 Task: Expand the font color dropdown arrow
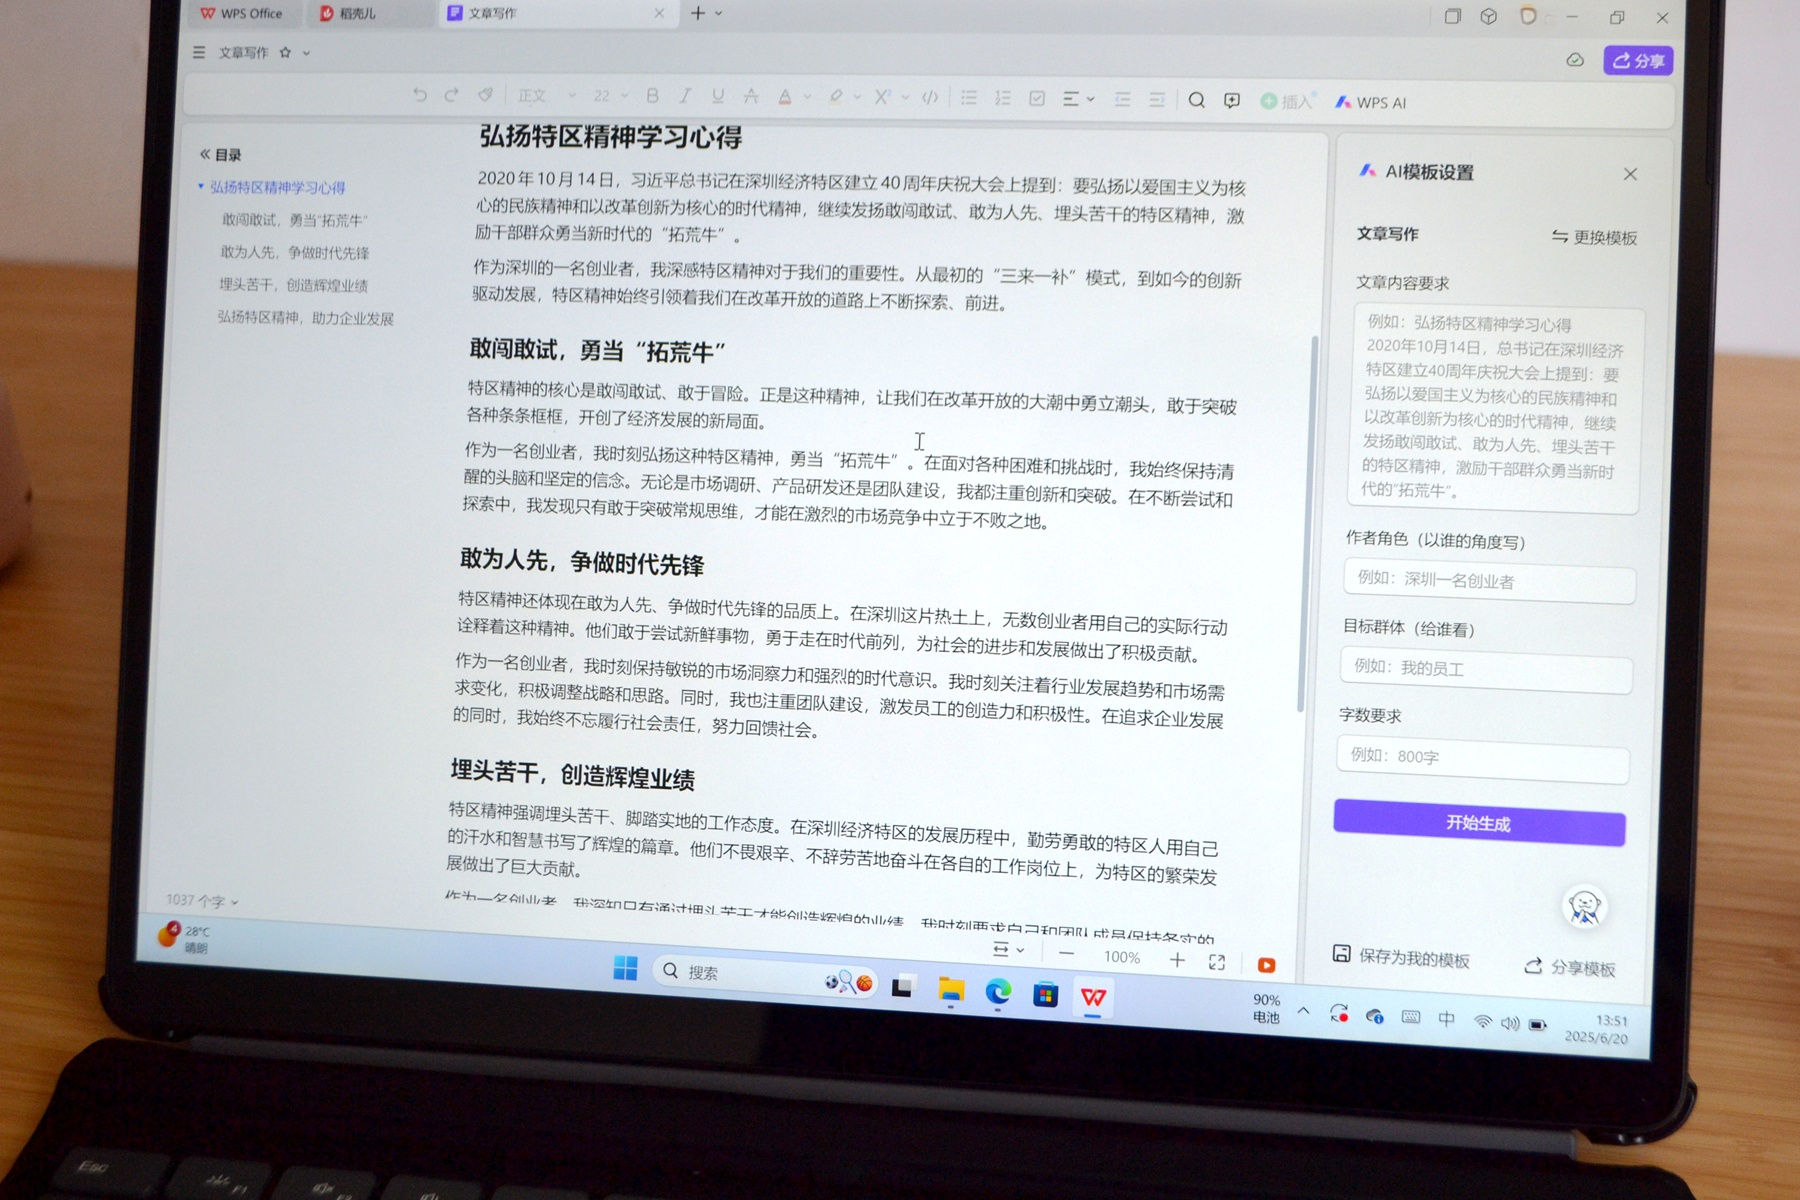click(806, 98)
